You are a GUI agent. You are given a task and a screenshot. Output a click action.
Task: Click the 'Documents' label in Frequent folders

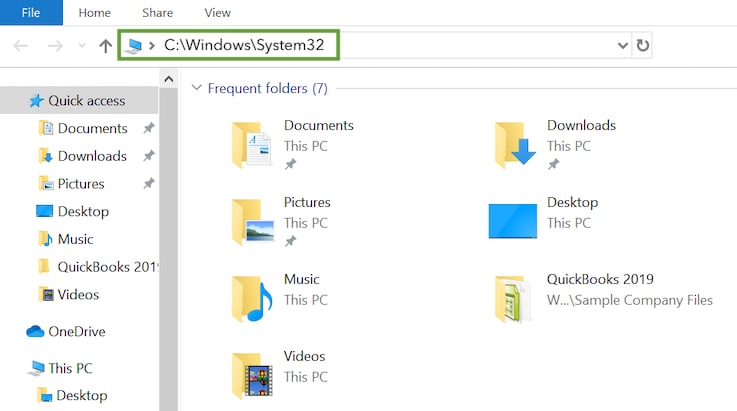point(319,126)
